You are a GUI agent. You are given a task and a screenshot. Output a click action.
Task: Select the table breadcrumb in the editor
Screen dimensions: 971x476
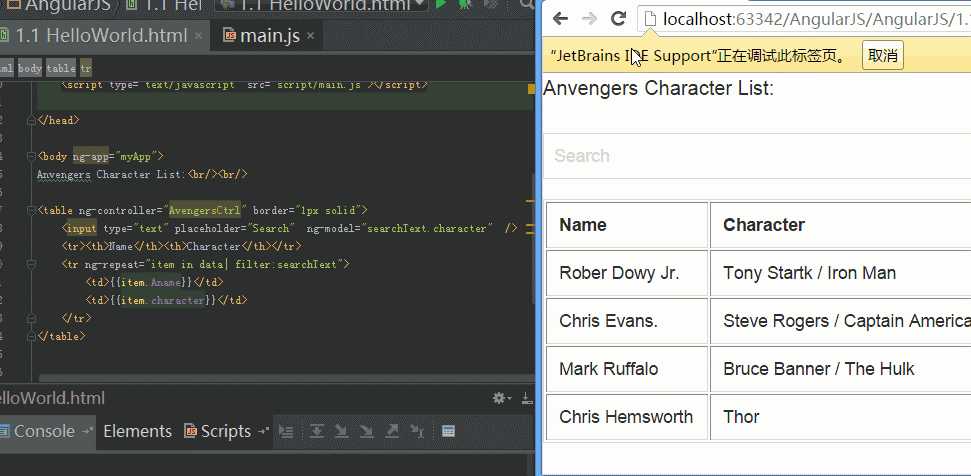[61, 69]
